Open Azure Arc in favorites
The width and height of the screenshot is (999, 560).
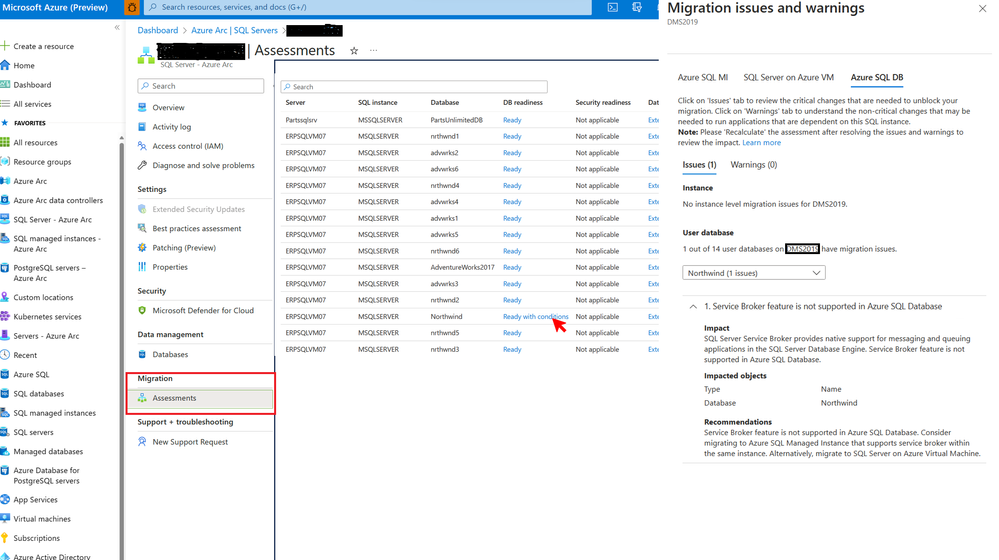30,181
